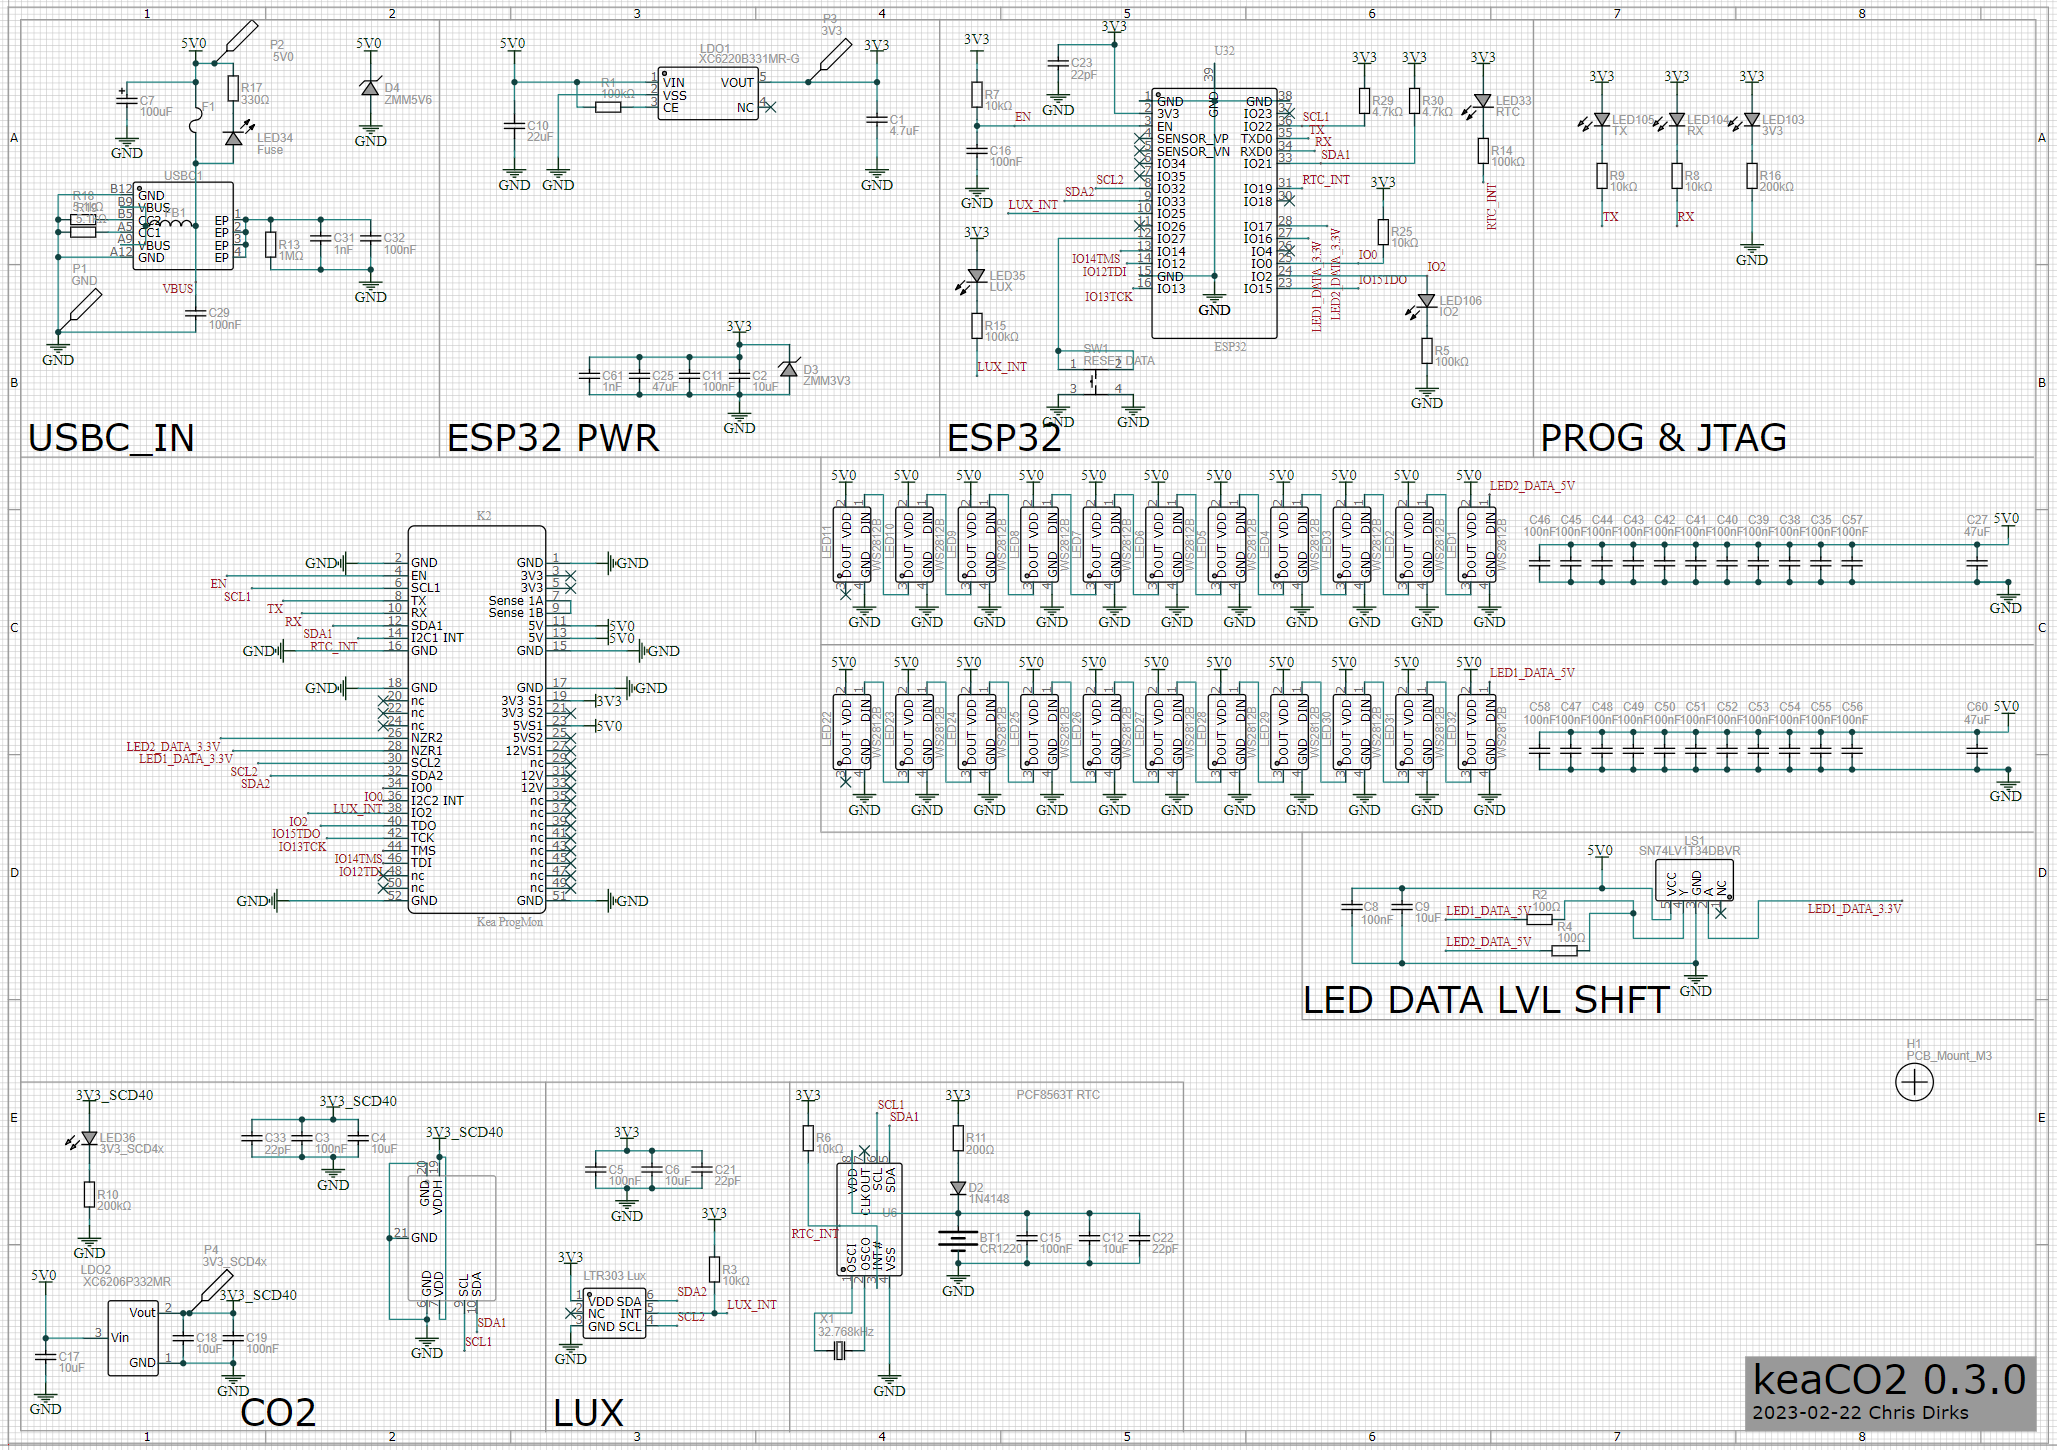Viewport: 2057px width, 1450px height.
Task: Select the R30 4.7kΩ pull-up resistor
Action: (x=1414, y=101)
